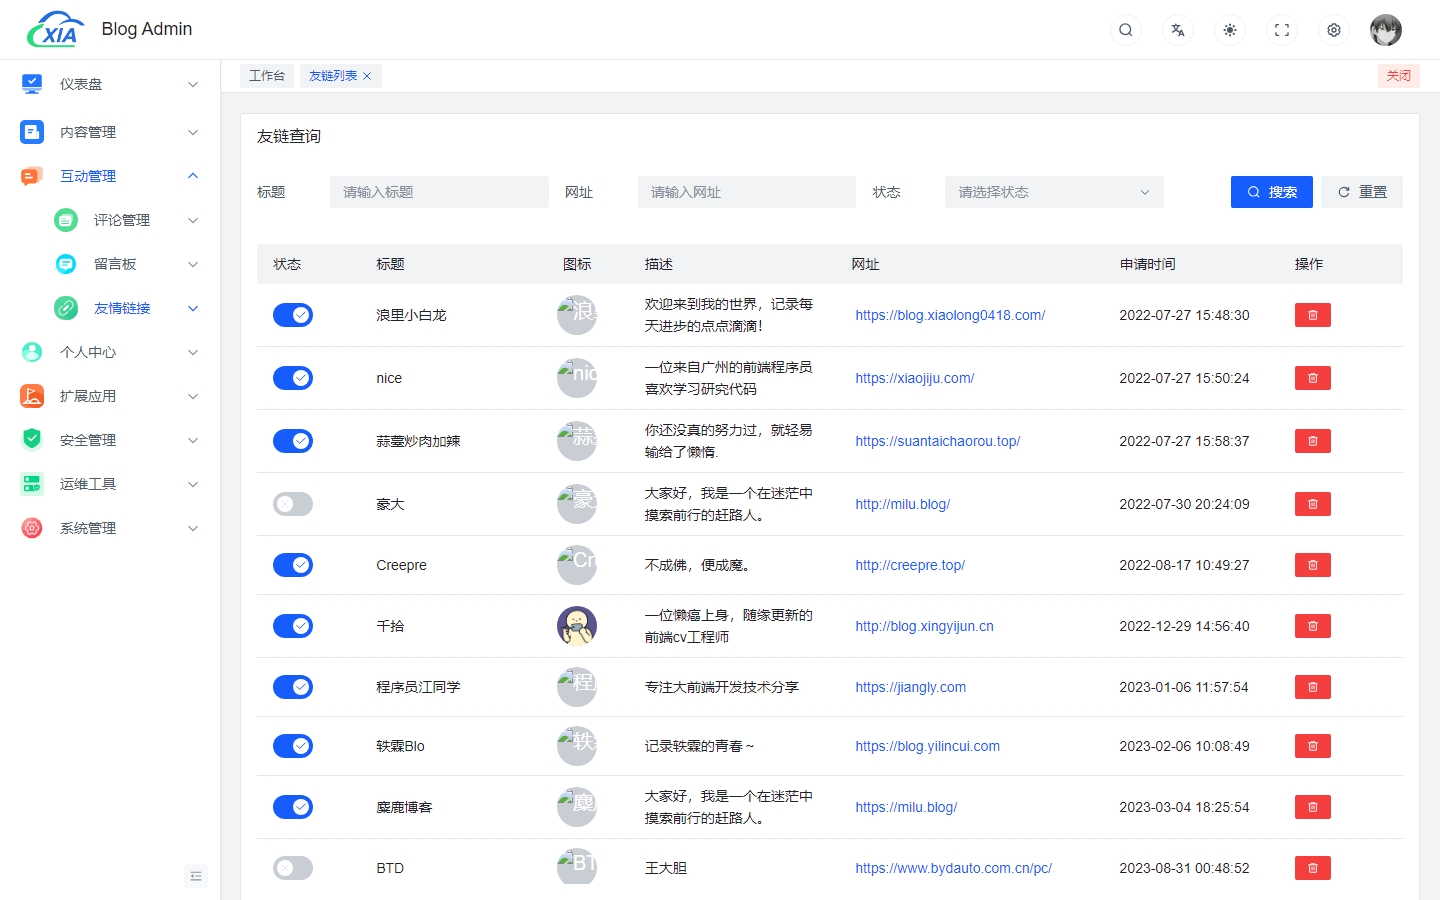1440x900 pixels.
Task: Click the search magnifier icon in header
Action: (1126, 30)
